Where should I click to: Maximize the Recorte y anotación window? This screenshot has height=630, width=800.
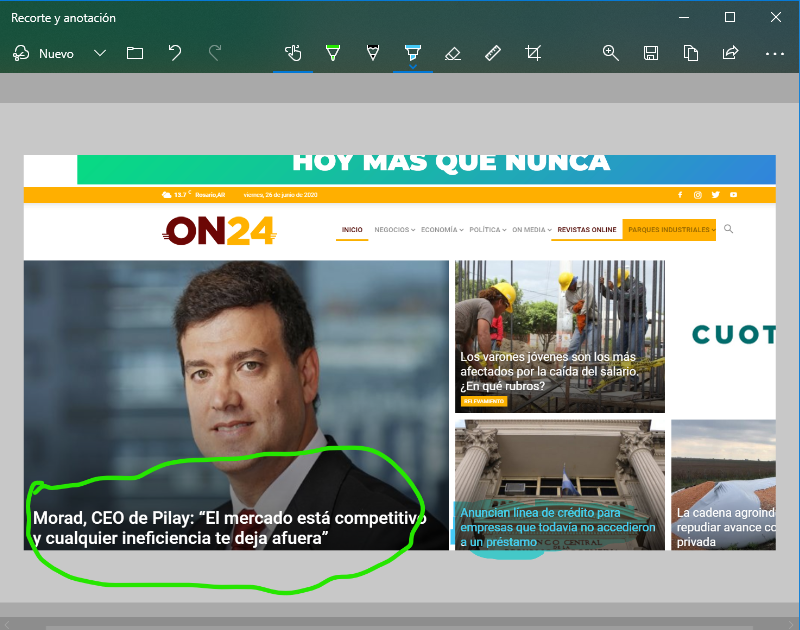click(730, 17)
